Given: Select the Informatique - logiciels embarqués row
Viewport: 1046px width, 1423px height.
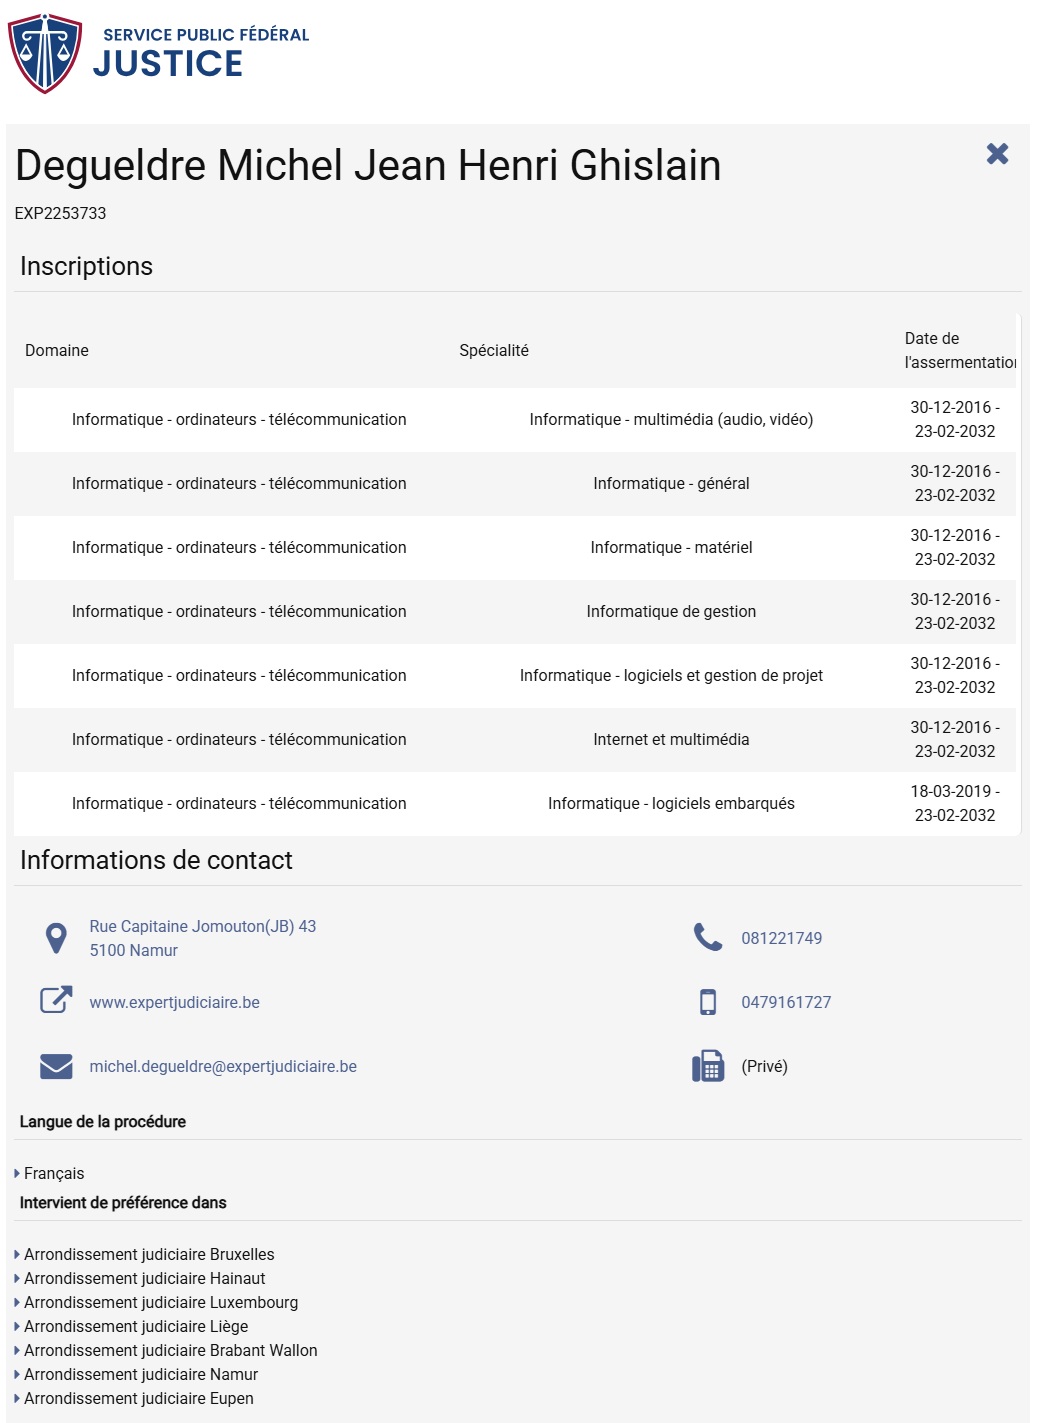Looking at the screenshot, I should point(671,803).
